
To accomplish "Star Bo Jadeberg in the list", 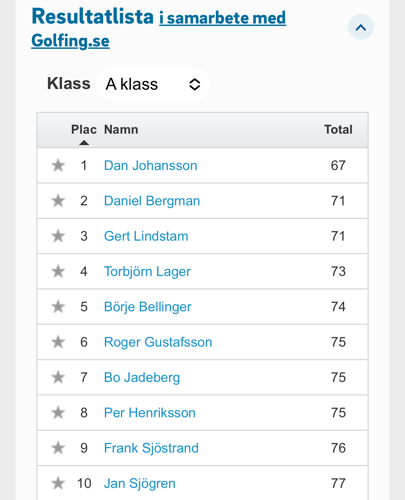I will [58, 377].
